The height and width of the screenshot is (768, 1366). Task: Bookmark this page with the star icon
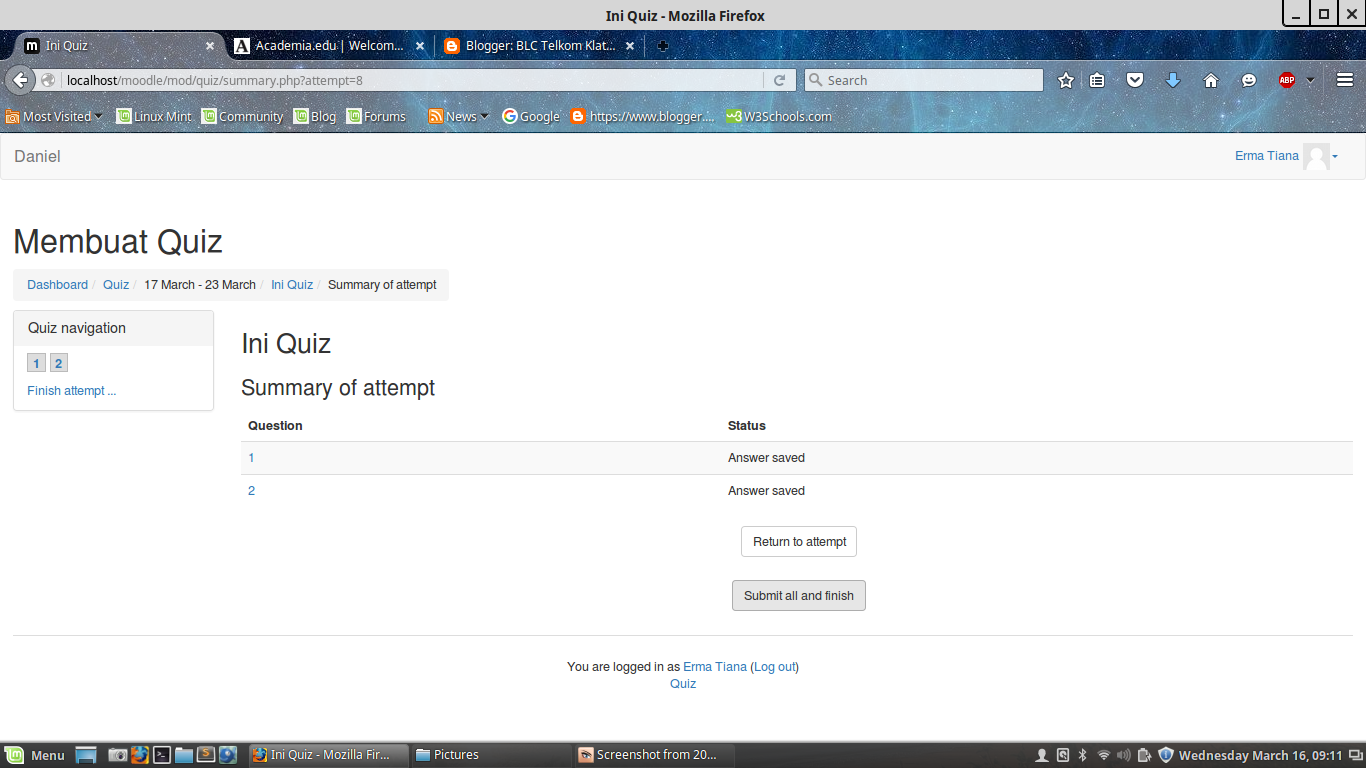tap(1066, 80)
